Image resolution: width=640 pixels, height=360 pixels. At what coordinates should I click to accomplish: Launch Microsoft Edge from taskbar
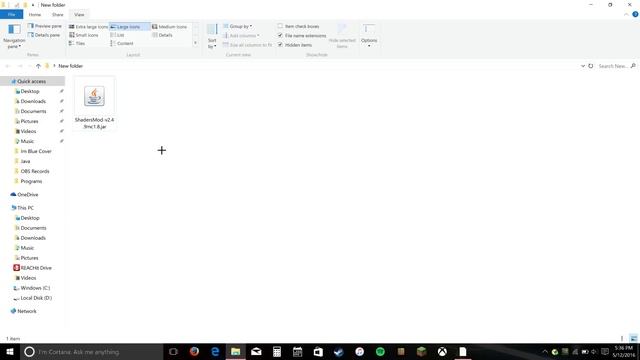click(x=215, y=351)
